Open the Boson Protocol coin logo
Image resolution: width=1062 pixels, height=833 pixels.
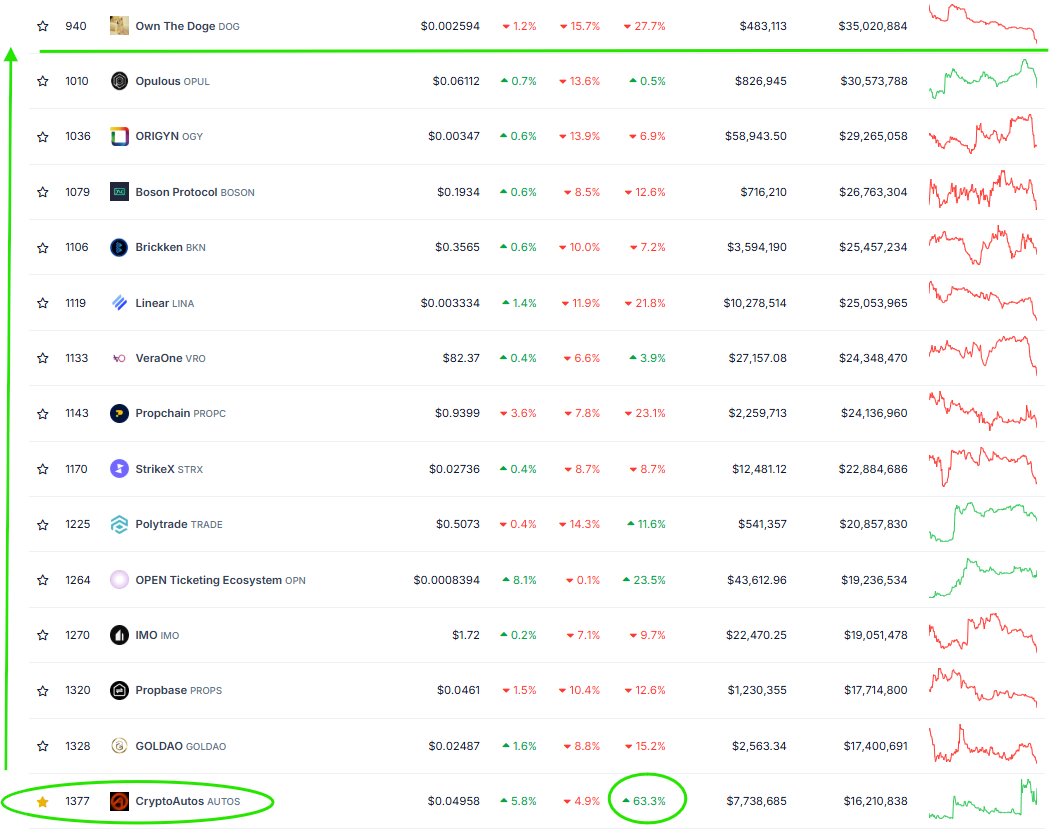119,192
